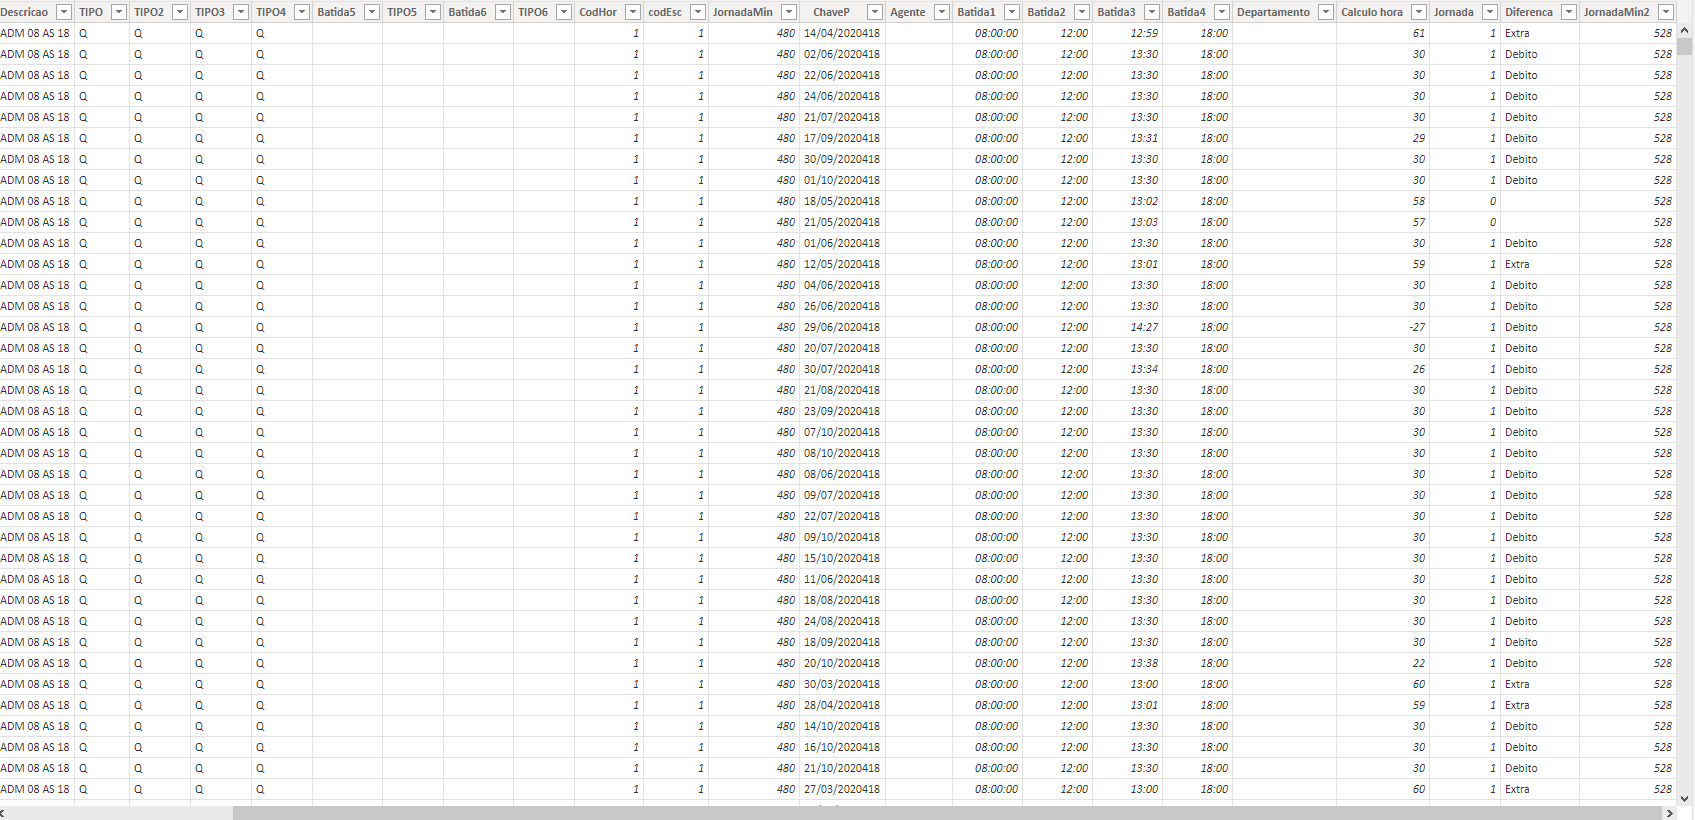The image size is (1695, 820).
Task: Select ChaveP cell 14/04/2020418
Action: point(842,33)
